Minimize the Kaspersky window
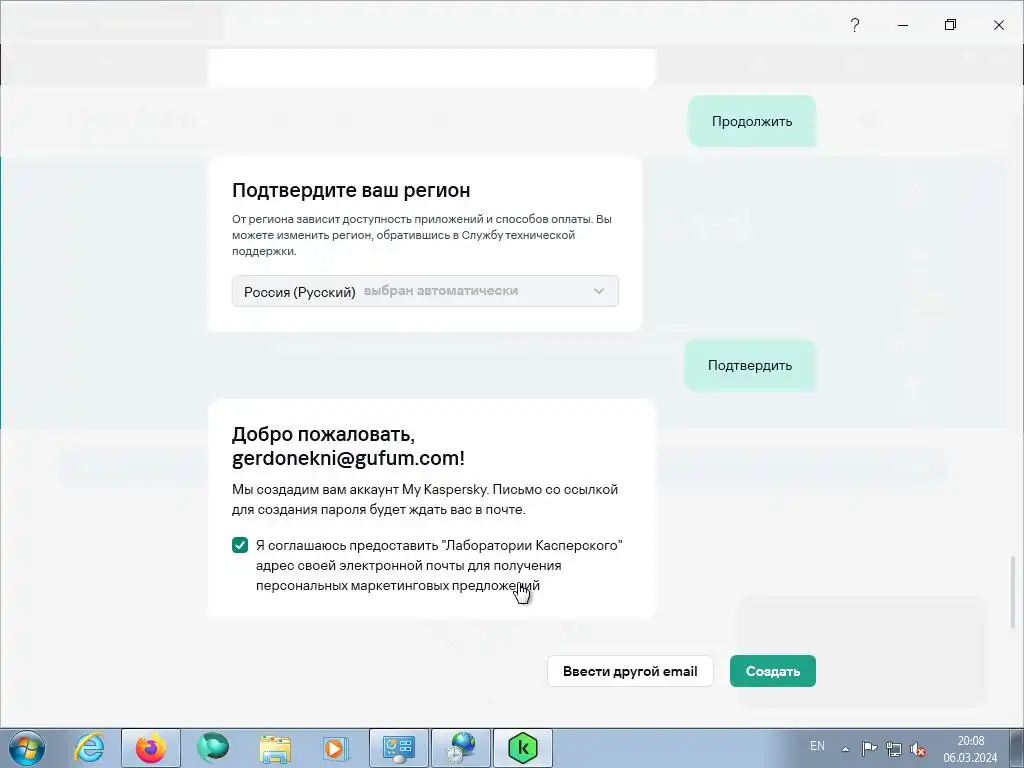Viewport: 1024px width, 768px height. tap(903, 25)
